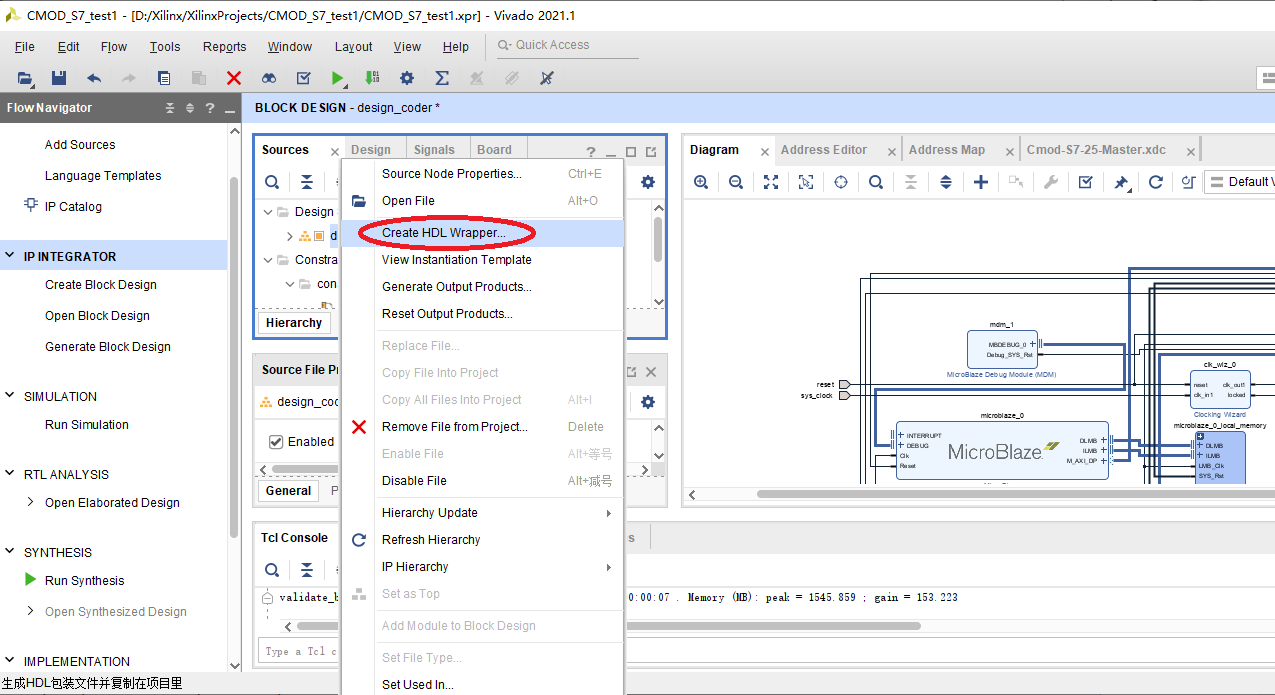Click the Sources panel search icon

point(272,182)
